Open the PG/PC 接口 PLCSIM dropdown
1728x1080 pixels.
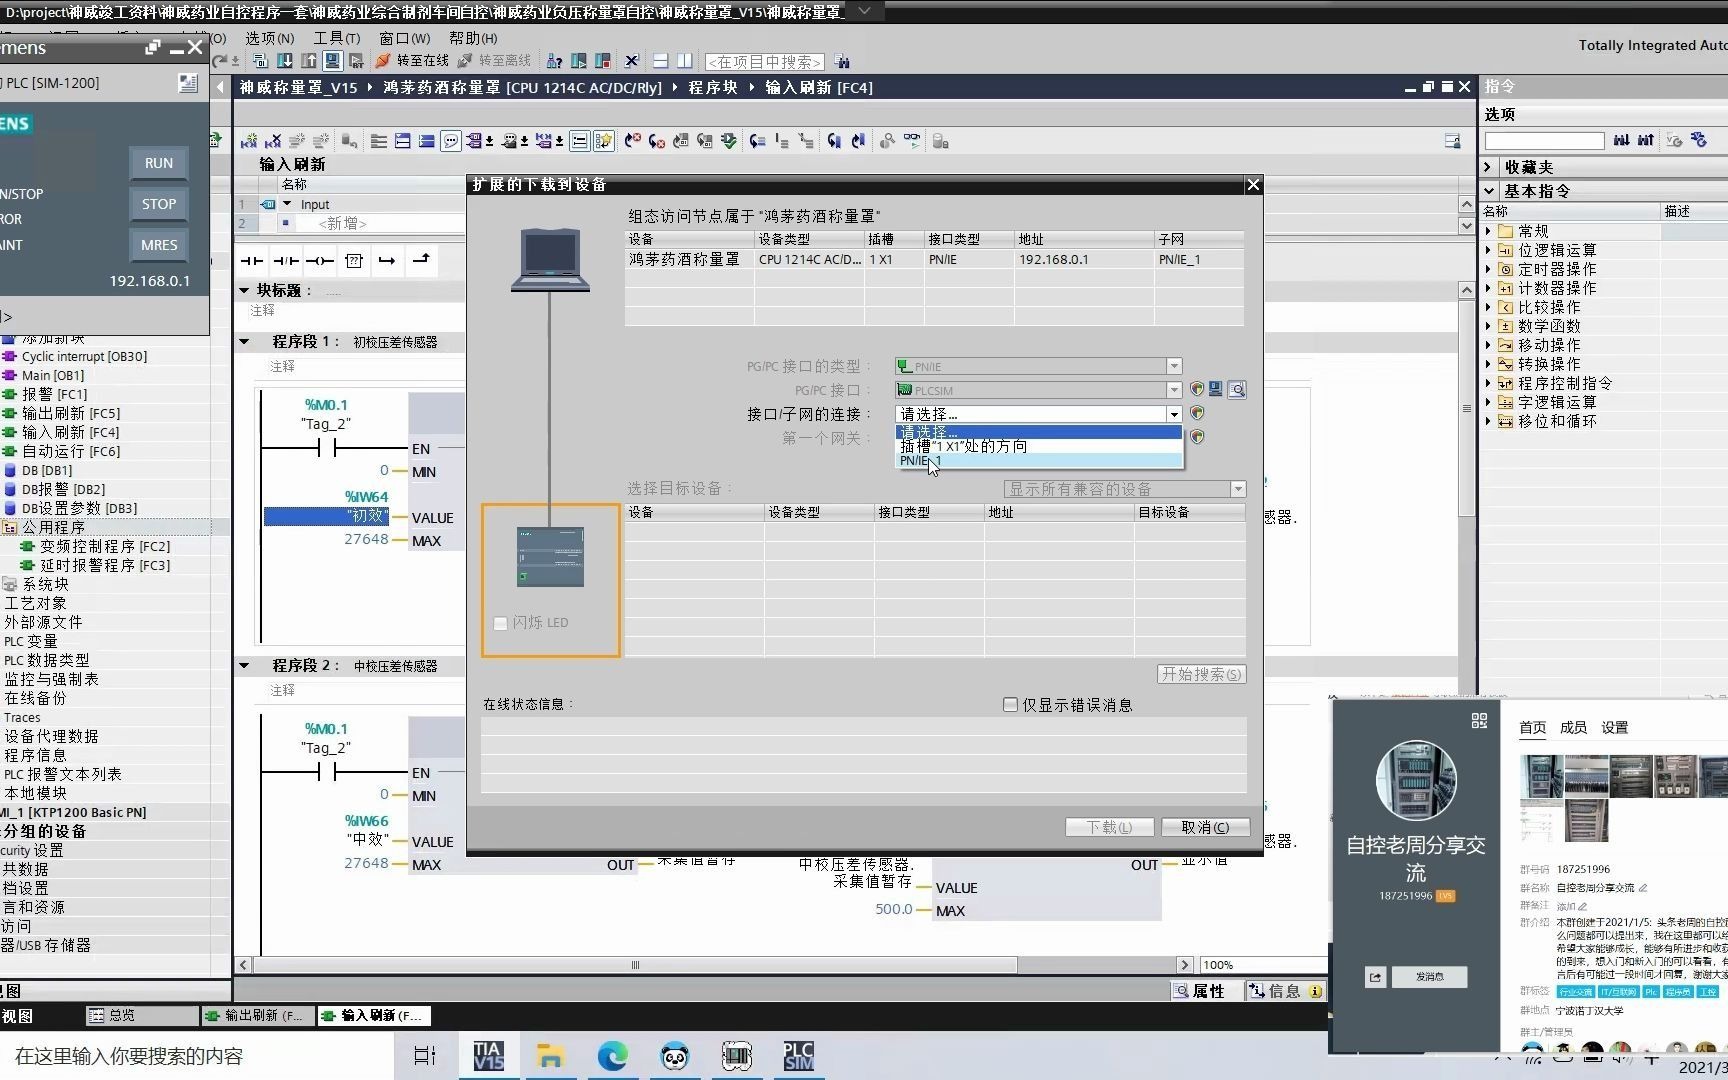(x=1174, y=390)
